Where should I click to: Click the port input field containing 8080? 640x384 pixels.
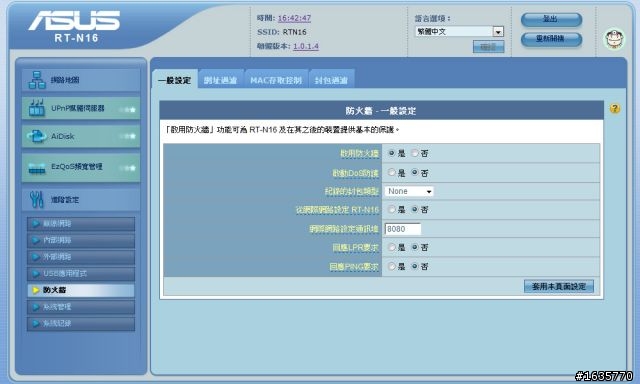click(x=403, y=229)
